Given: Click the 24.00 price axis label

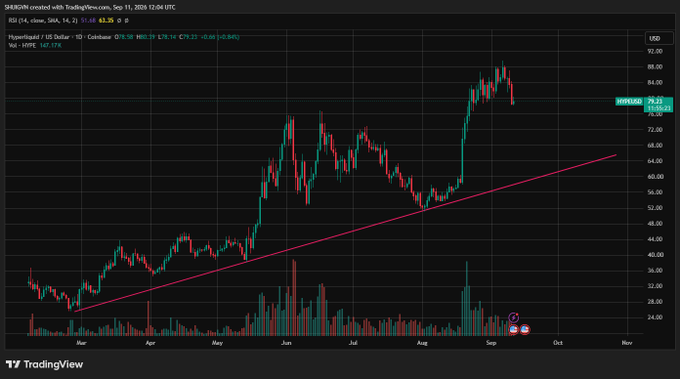Looking at the screenshot, I should (655, 317).
